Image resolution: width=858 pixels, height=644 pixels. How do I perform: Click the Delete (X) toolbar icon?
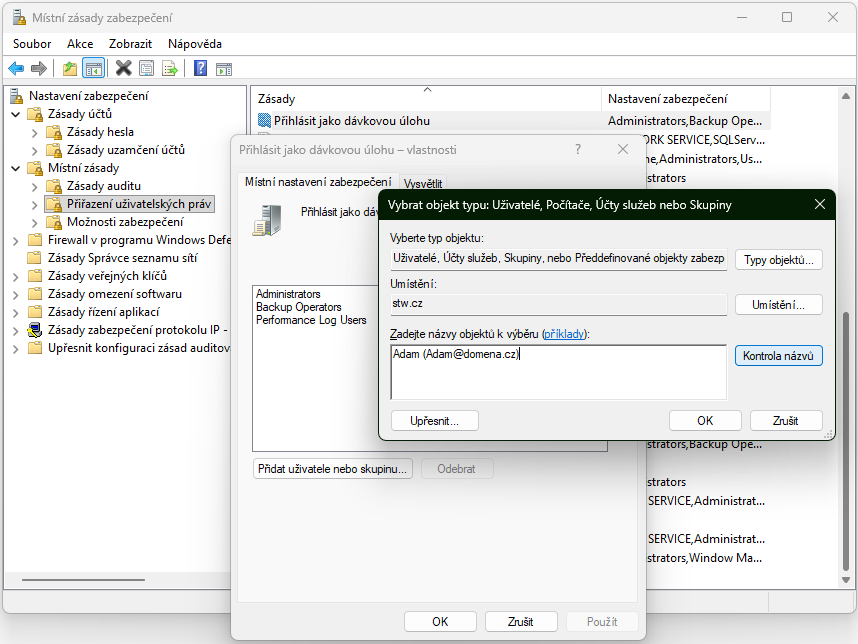coord(124,68)
